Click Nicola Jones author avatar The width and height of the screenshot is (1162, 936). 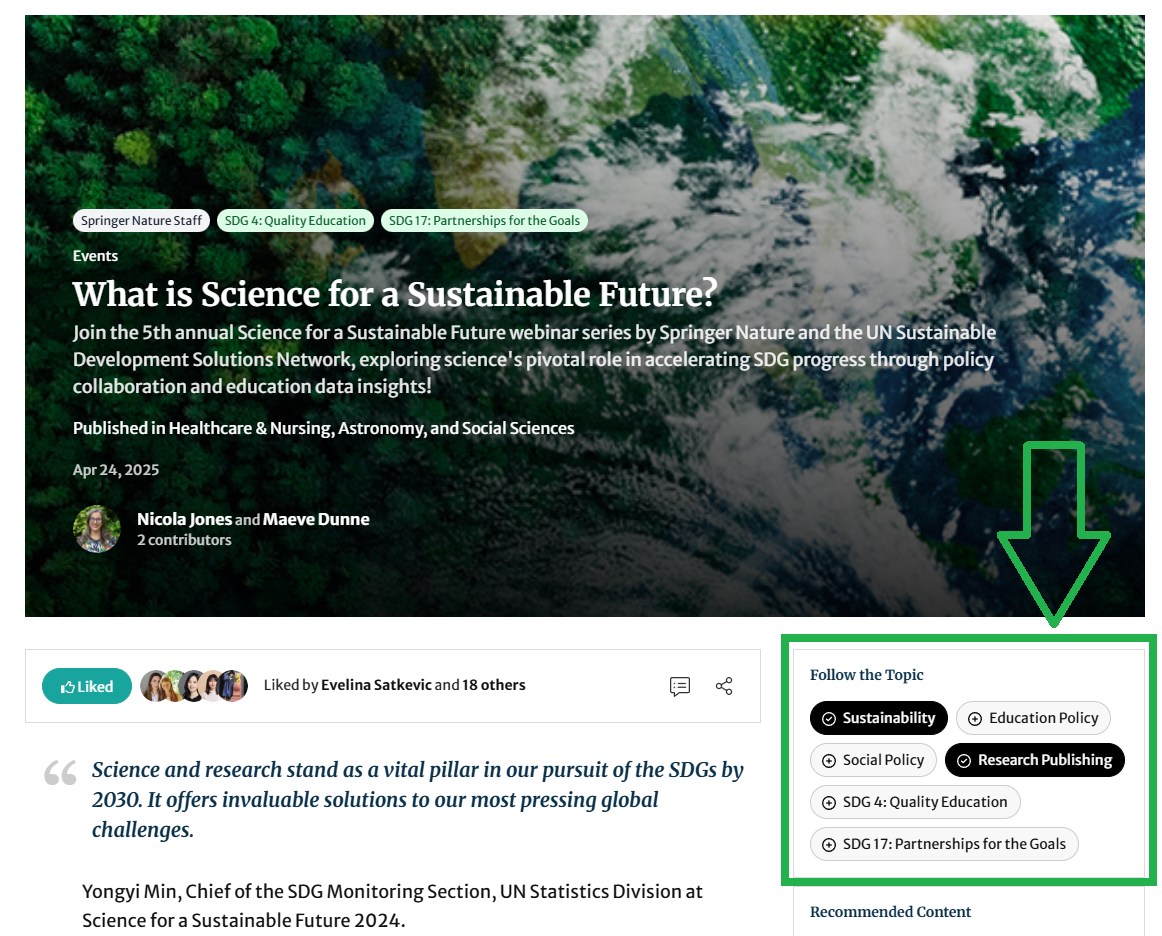point(97,529)
